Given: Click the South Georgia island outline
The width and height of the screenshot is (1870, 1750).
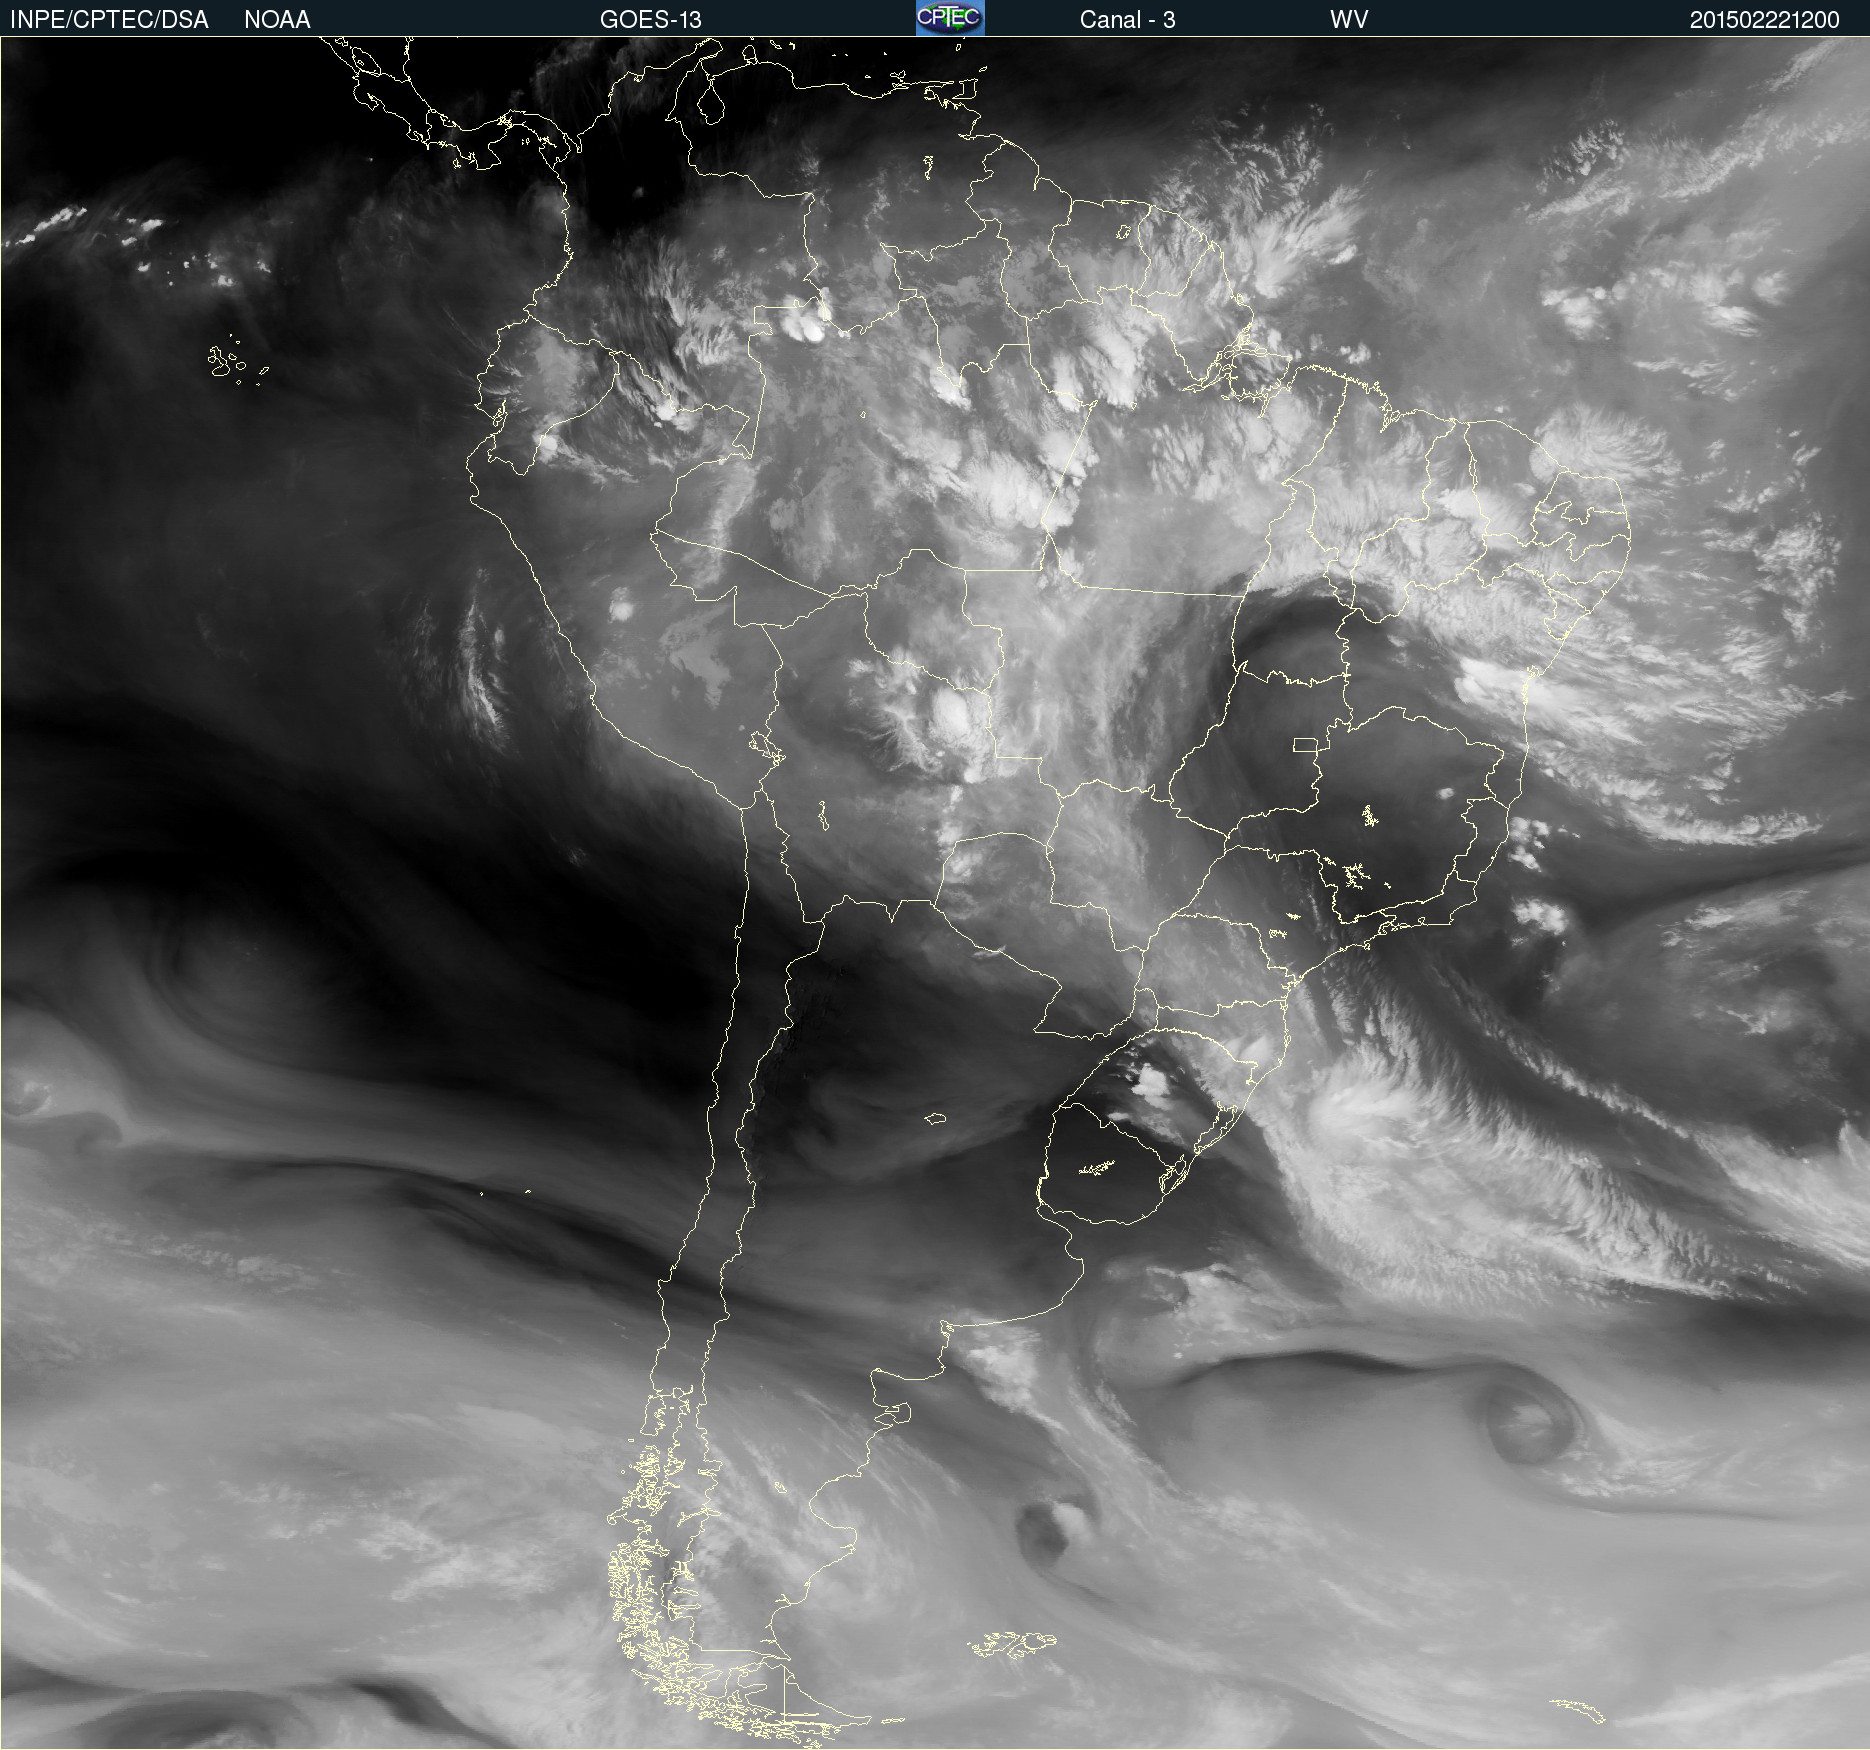Looking at the screenshot, I should [x=1580, y=1711].
